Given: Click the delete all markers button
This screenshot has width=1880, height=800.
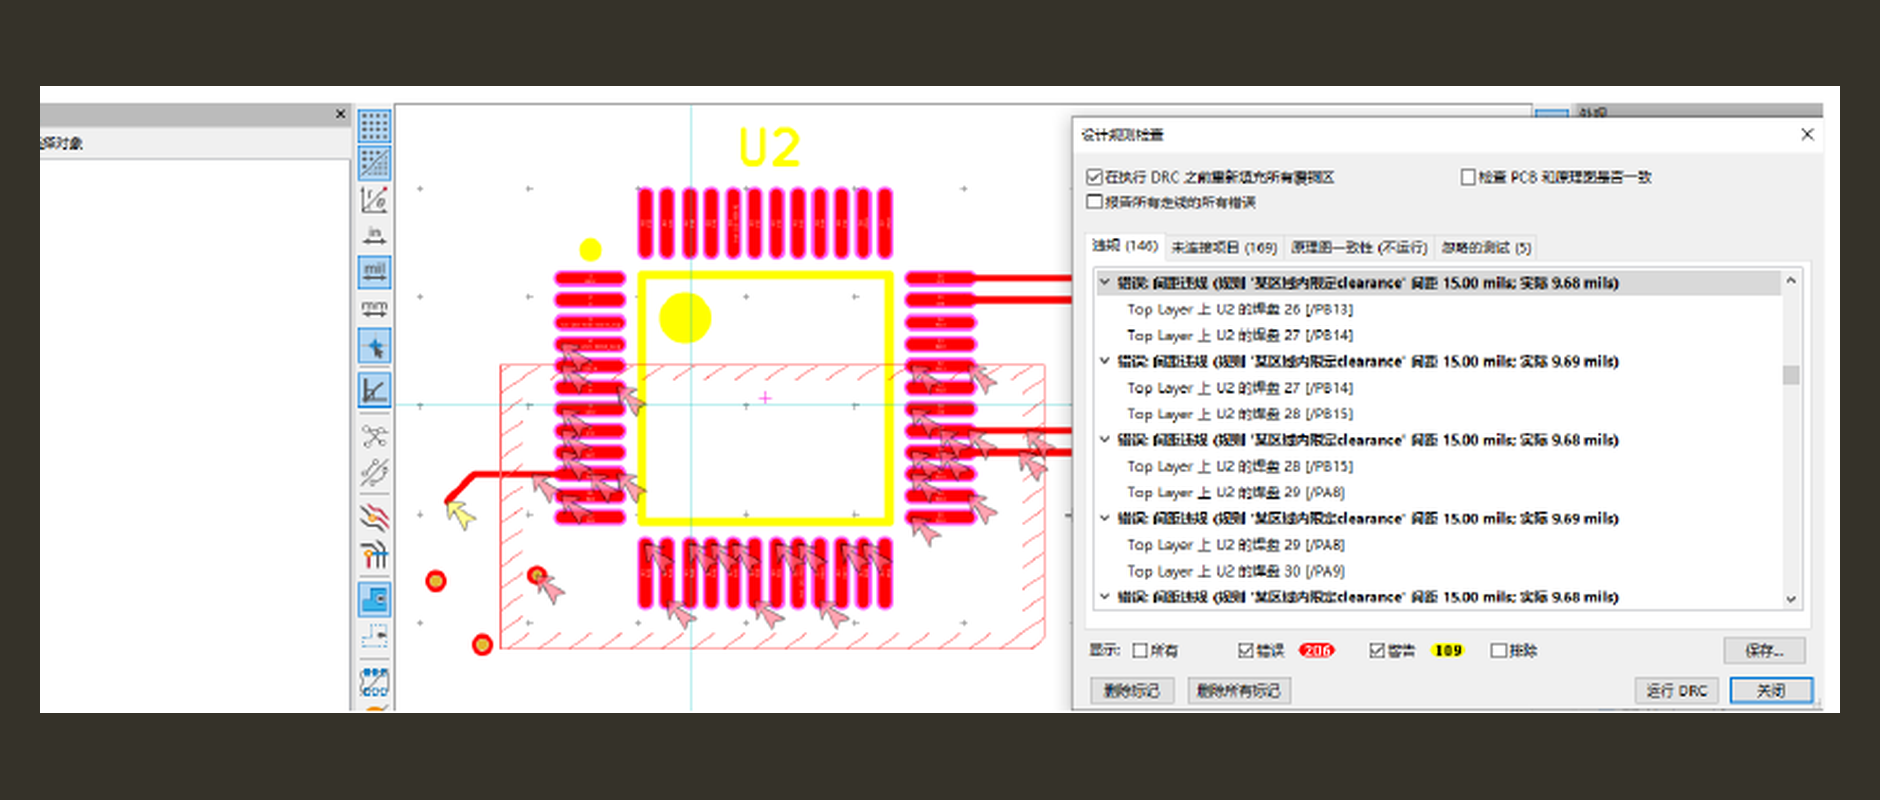Looking at the screenshot, I should 1239,690.
